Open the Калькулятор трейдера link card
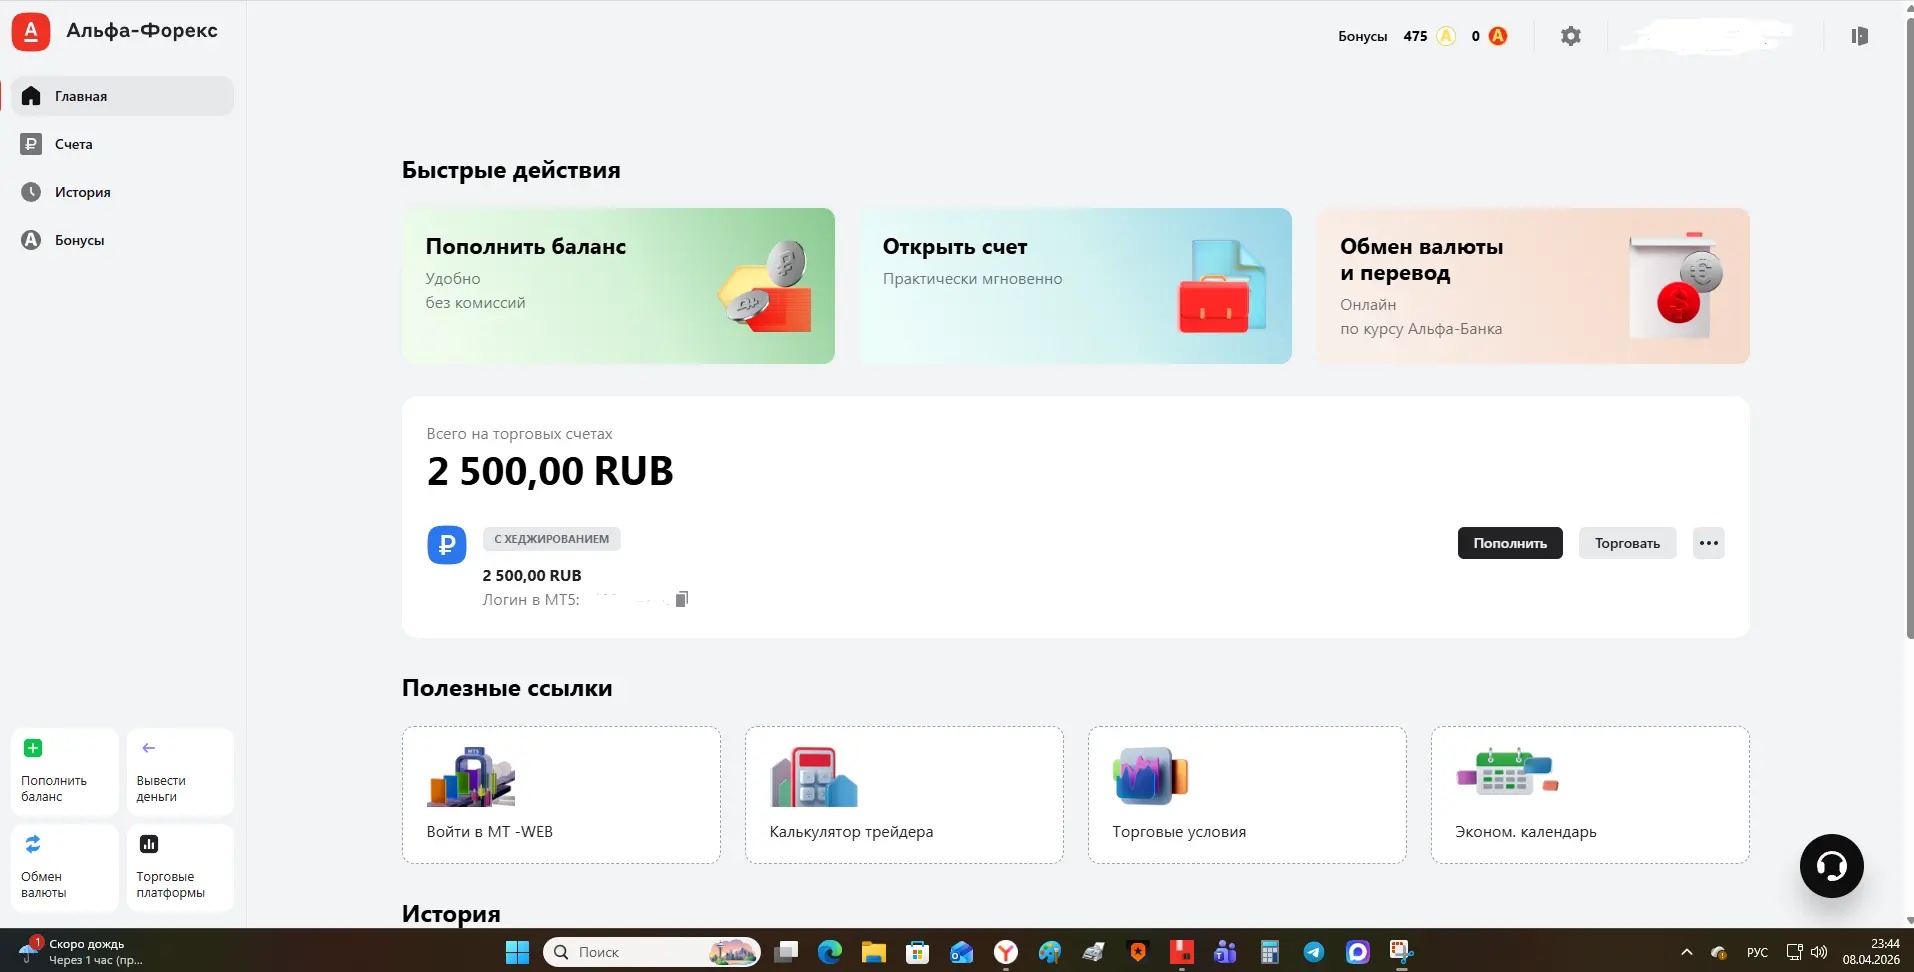 (904, 795)
